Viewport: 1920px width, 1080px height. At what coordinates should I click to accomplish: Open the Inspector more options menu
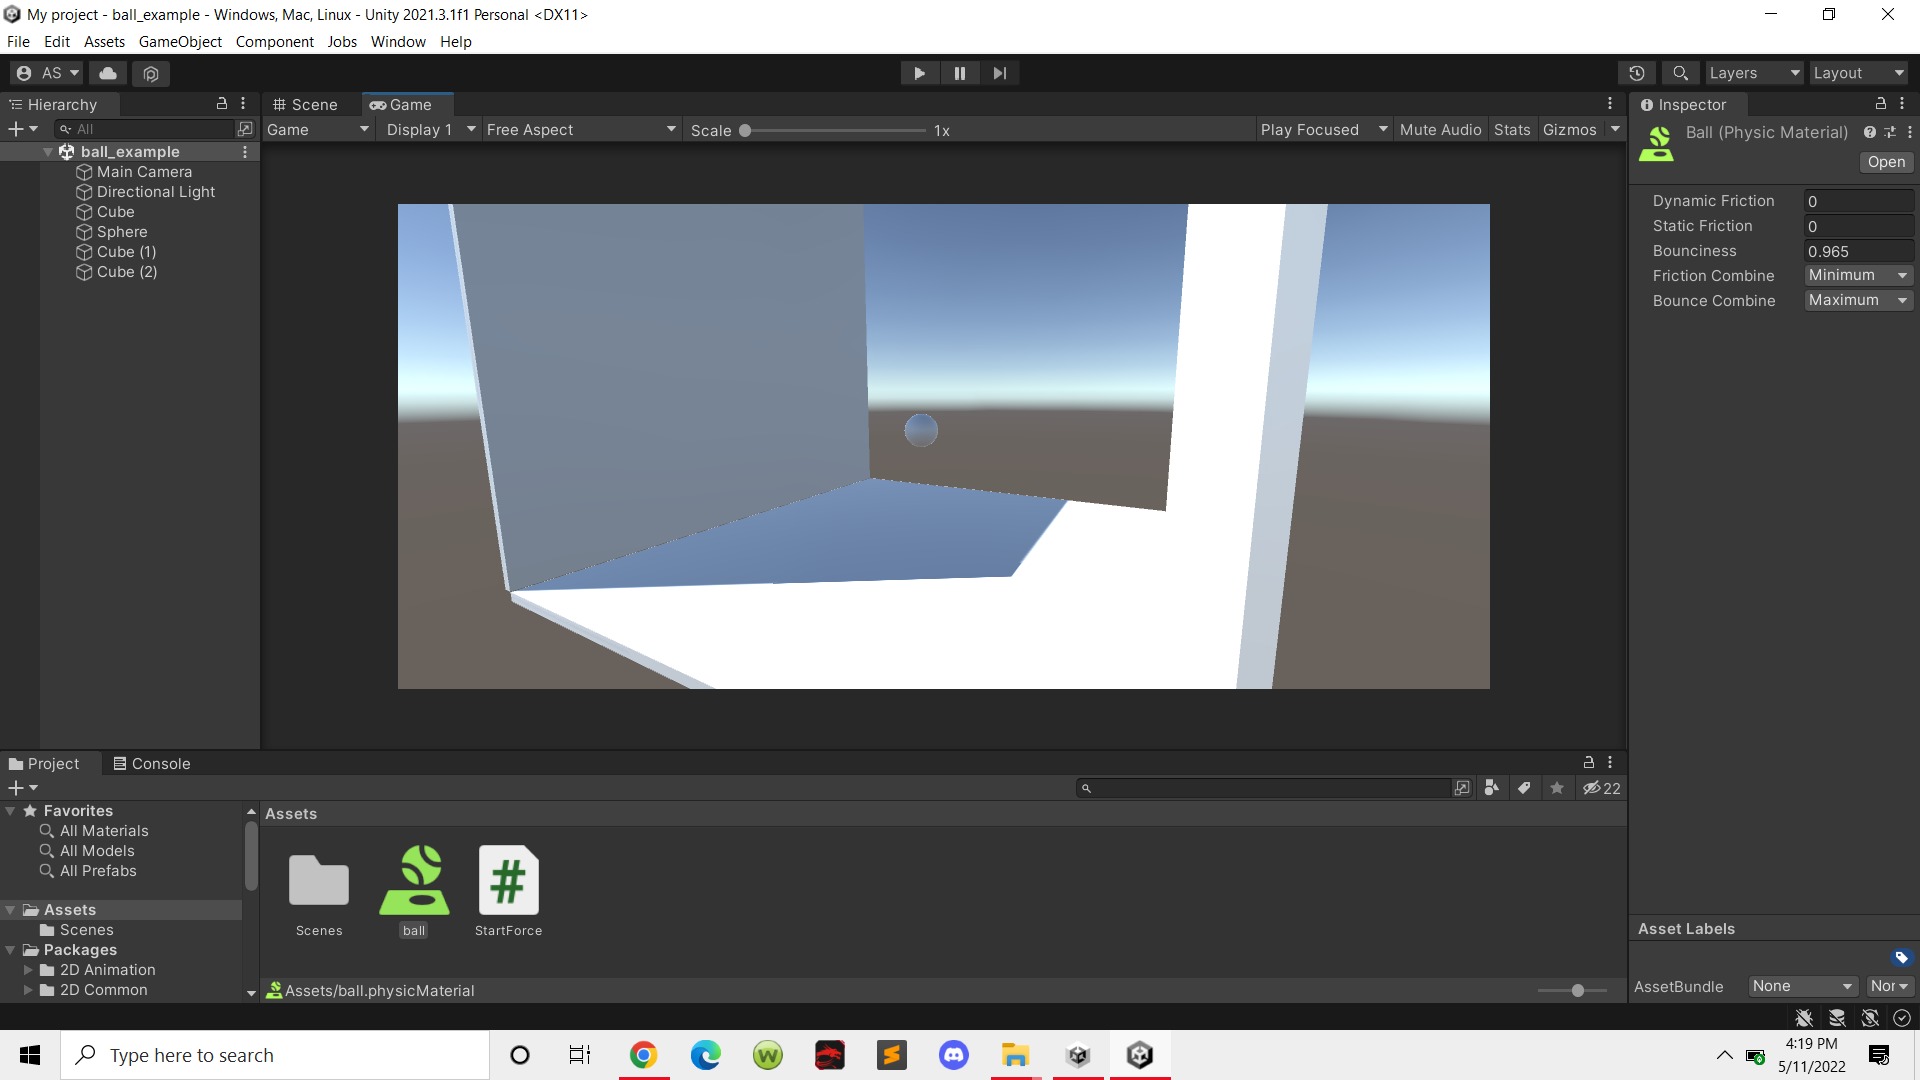click(x=1902, y=104)
